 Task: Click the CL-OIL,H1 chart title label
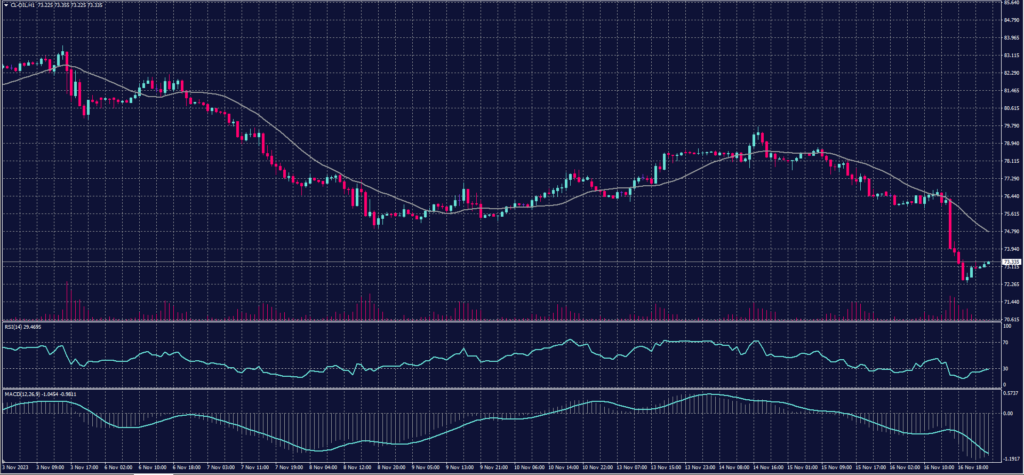[24, 4]
